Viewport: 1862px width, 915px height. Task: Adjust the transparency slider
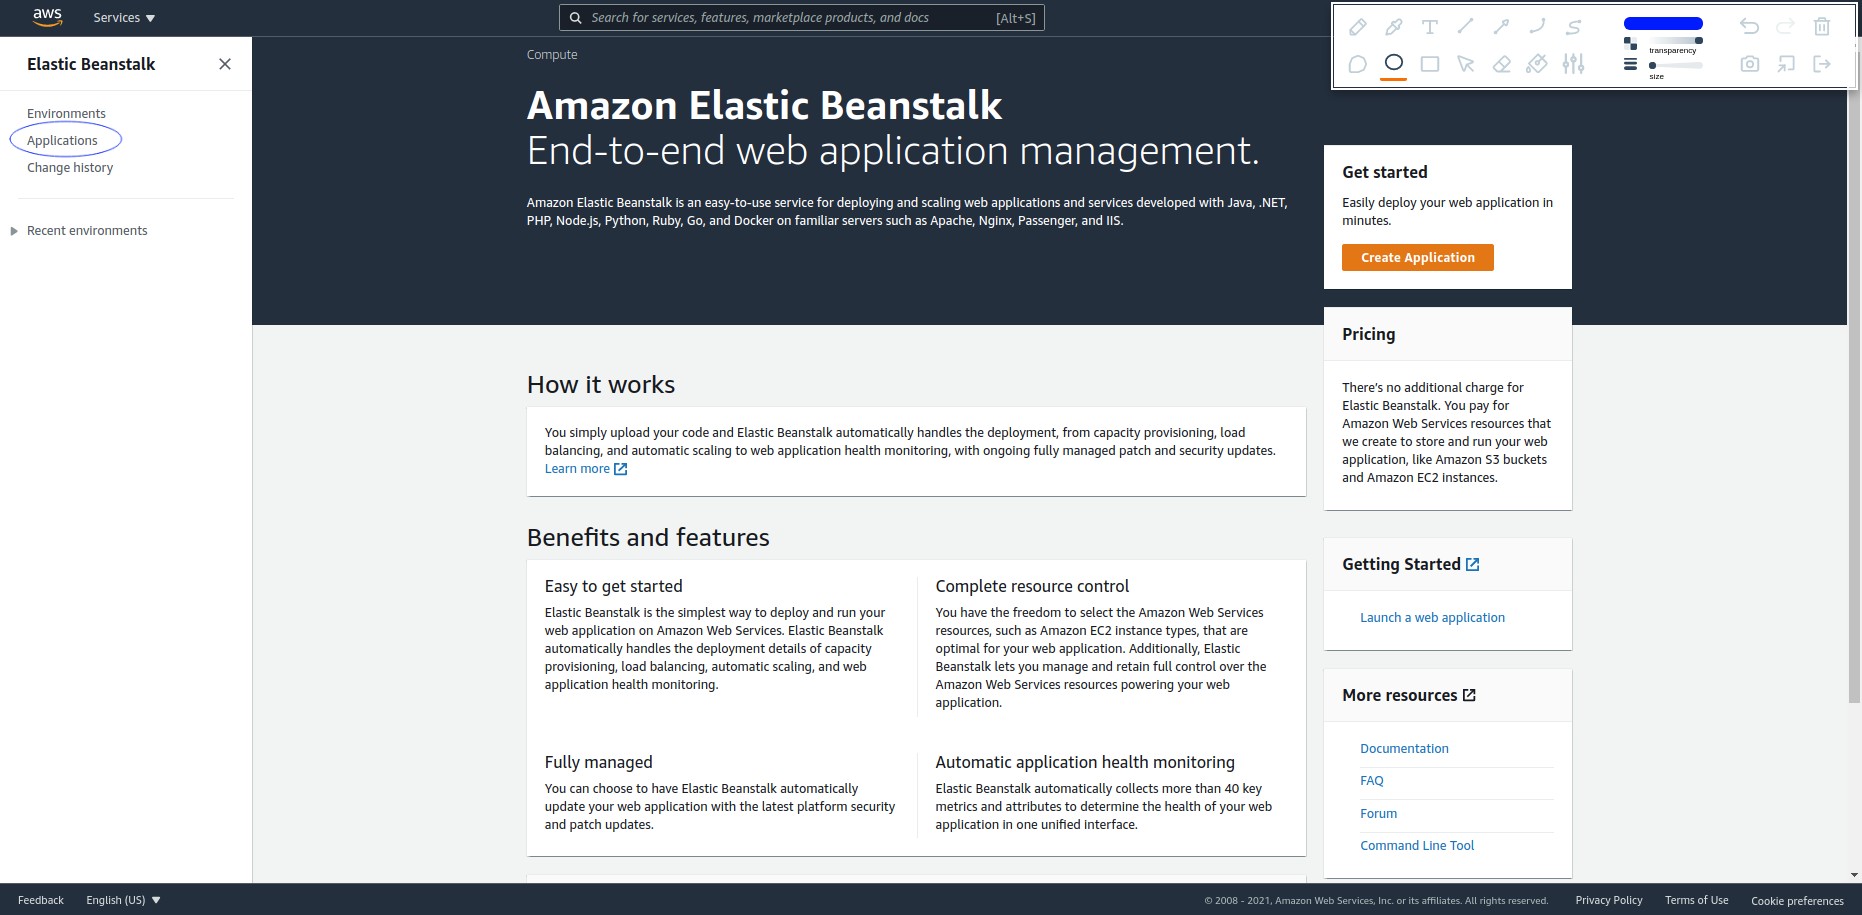point(1675,40)
